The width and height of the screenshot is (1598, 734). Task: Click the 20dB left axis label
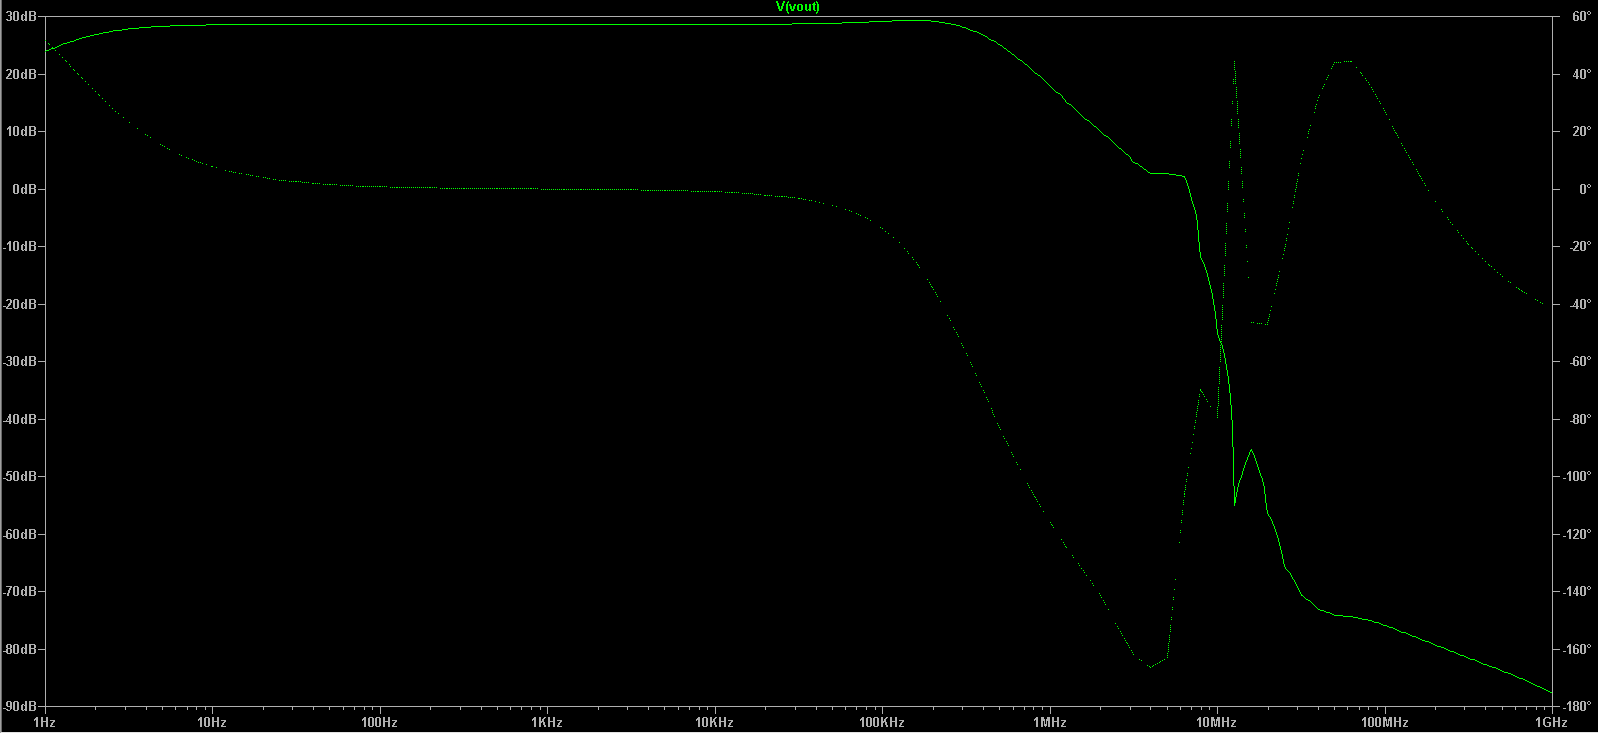tap(21, 74)
